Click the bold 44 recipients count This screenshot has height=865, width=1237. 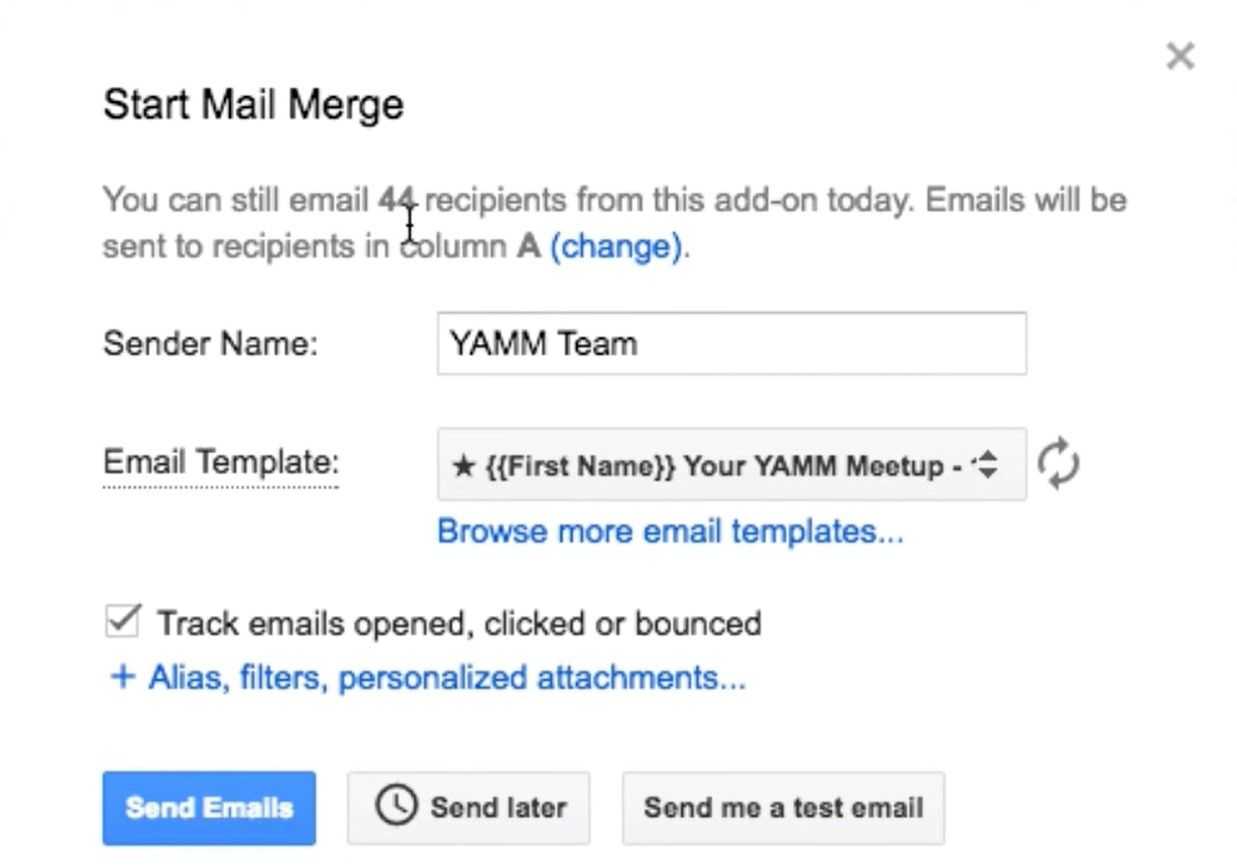[x=396, y=200]
